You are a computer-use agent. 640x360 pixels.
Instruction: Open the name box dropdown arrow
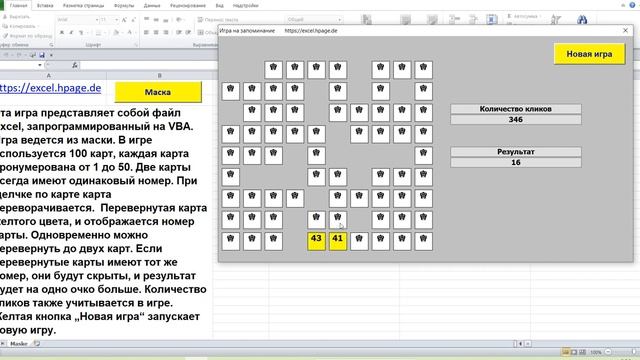tap(40, 65)
